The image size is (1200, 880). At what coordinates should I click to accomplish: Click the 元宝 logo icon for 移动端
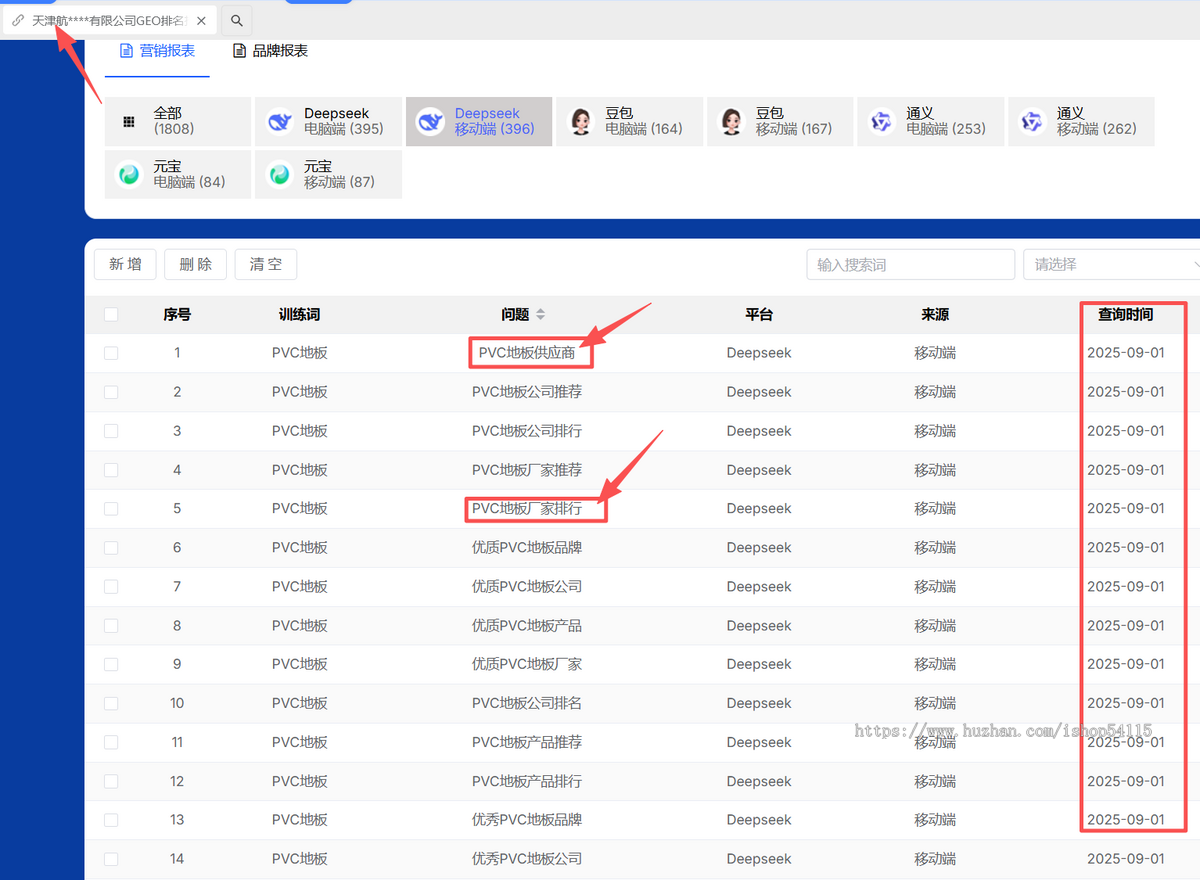click(280, 174)
